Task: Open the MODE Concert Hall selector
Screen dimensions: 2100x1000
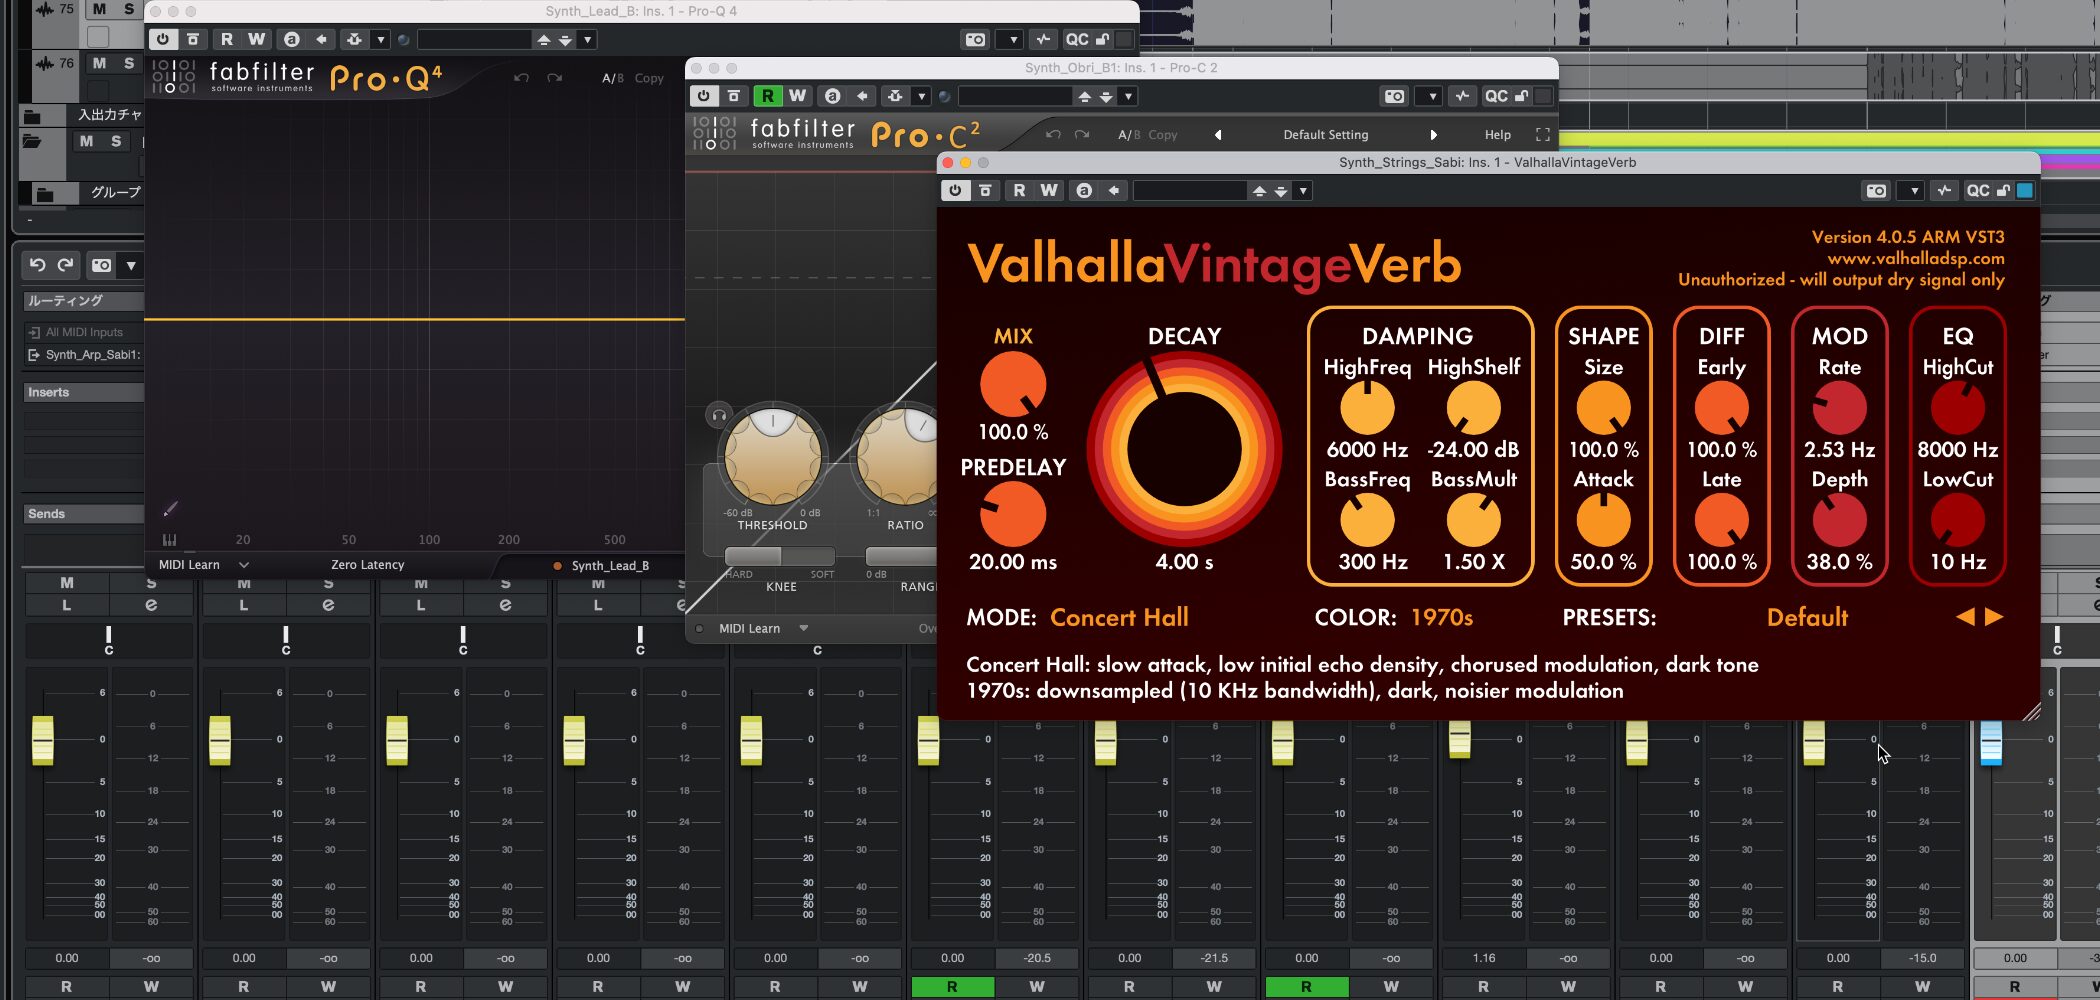Action: [x=1119, y=617]
